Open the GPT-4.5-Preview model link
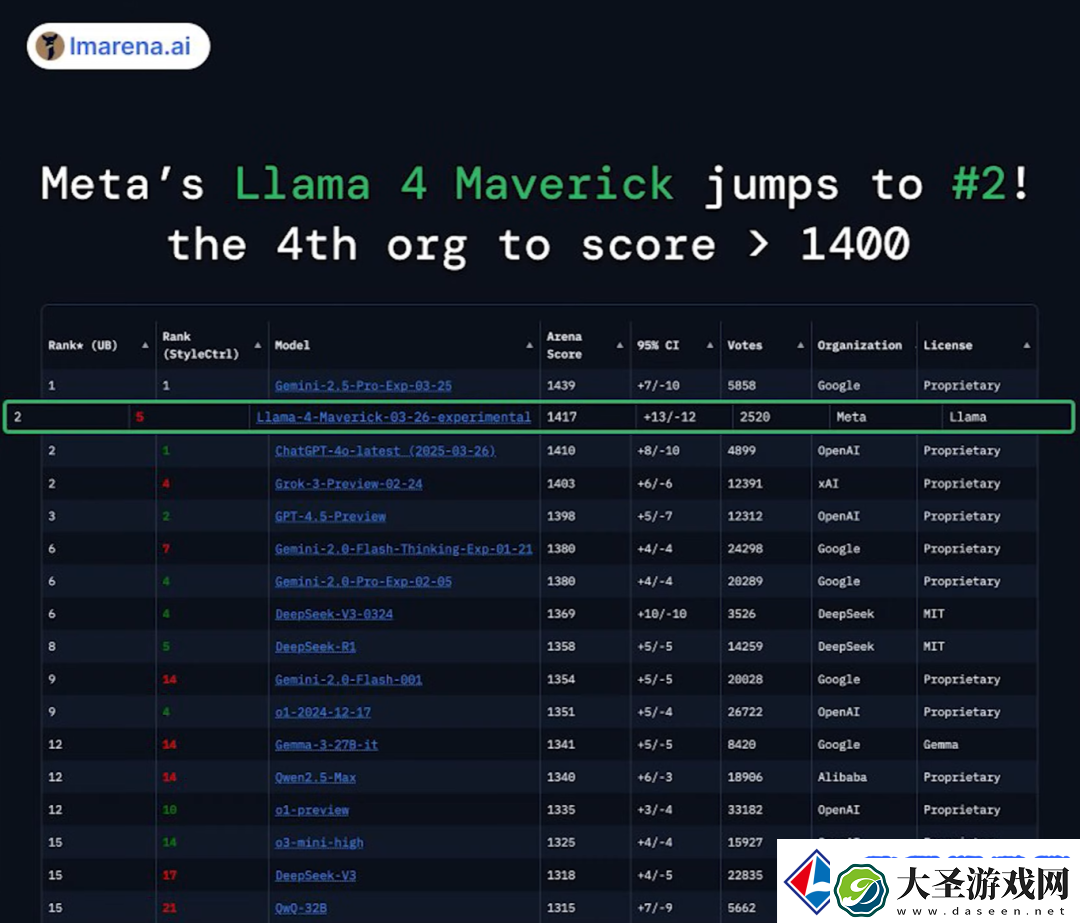The image size is (1080, 923). pyautogui.click(x=330, y=516)
